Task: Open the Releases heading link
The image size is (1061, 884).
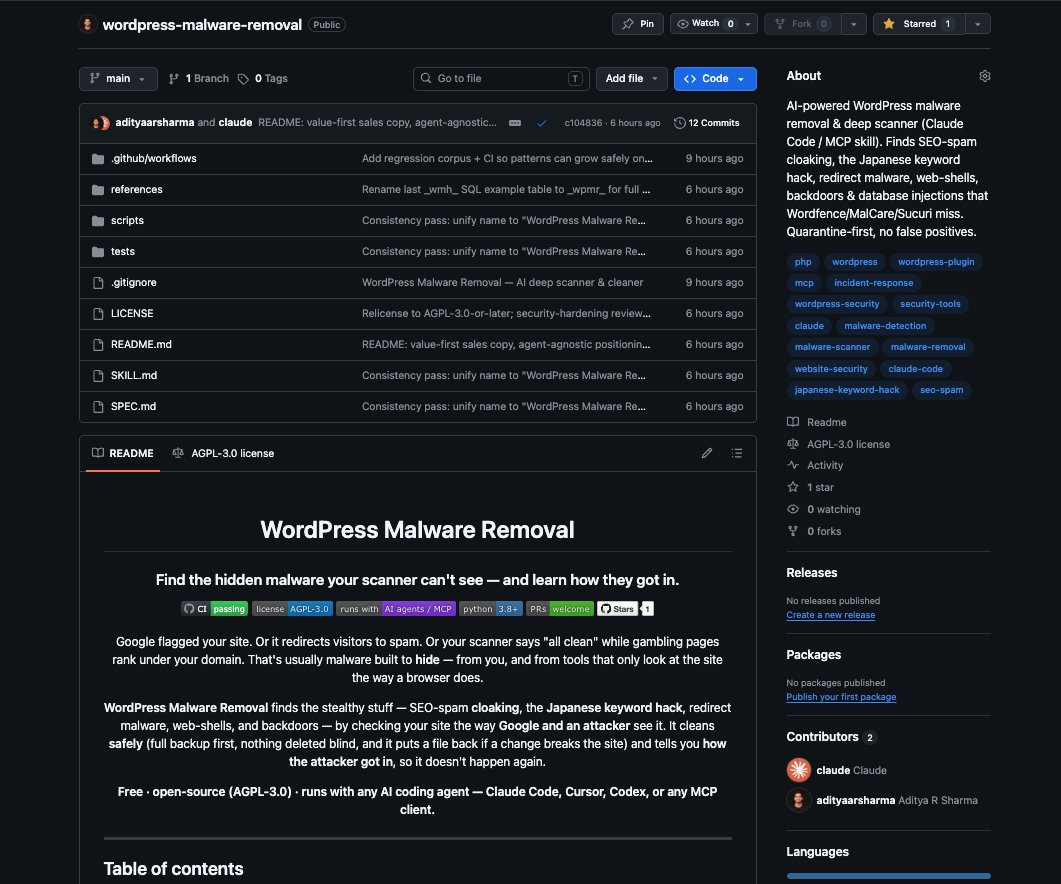Action: (811, 573)
